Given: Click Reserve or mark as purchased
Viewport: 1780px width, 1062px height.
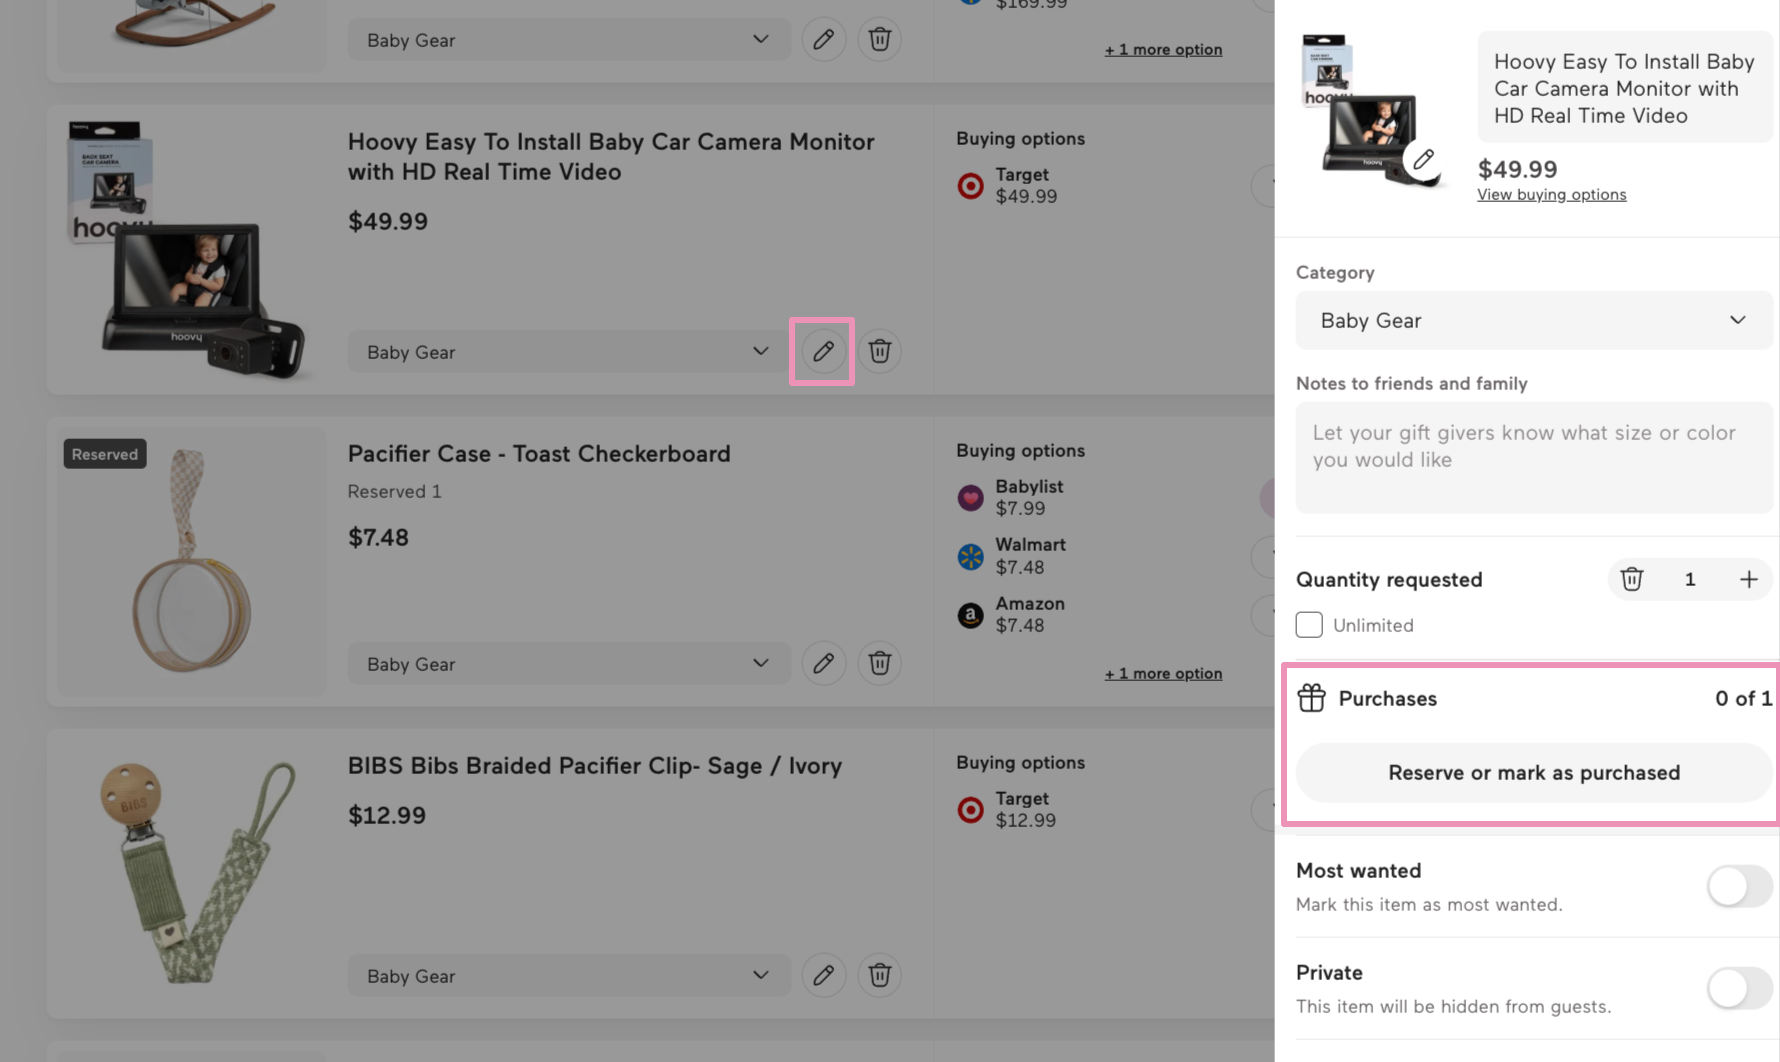Looking at the screenshot, I should click(1533, 772).
